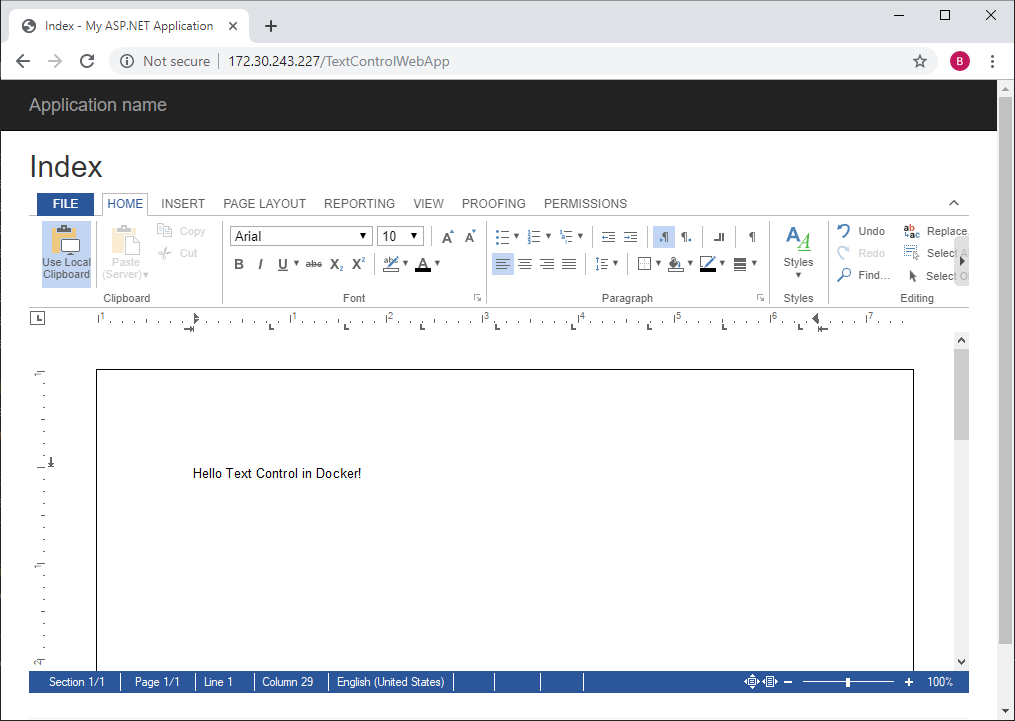1015x721 pixels.
Task: Click Replace in Editing group
Action: coord(935,231)
